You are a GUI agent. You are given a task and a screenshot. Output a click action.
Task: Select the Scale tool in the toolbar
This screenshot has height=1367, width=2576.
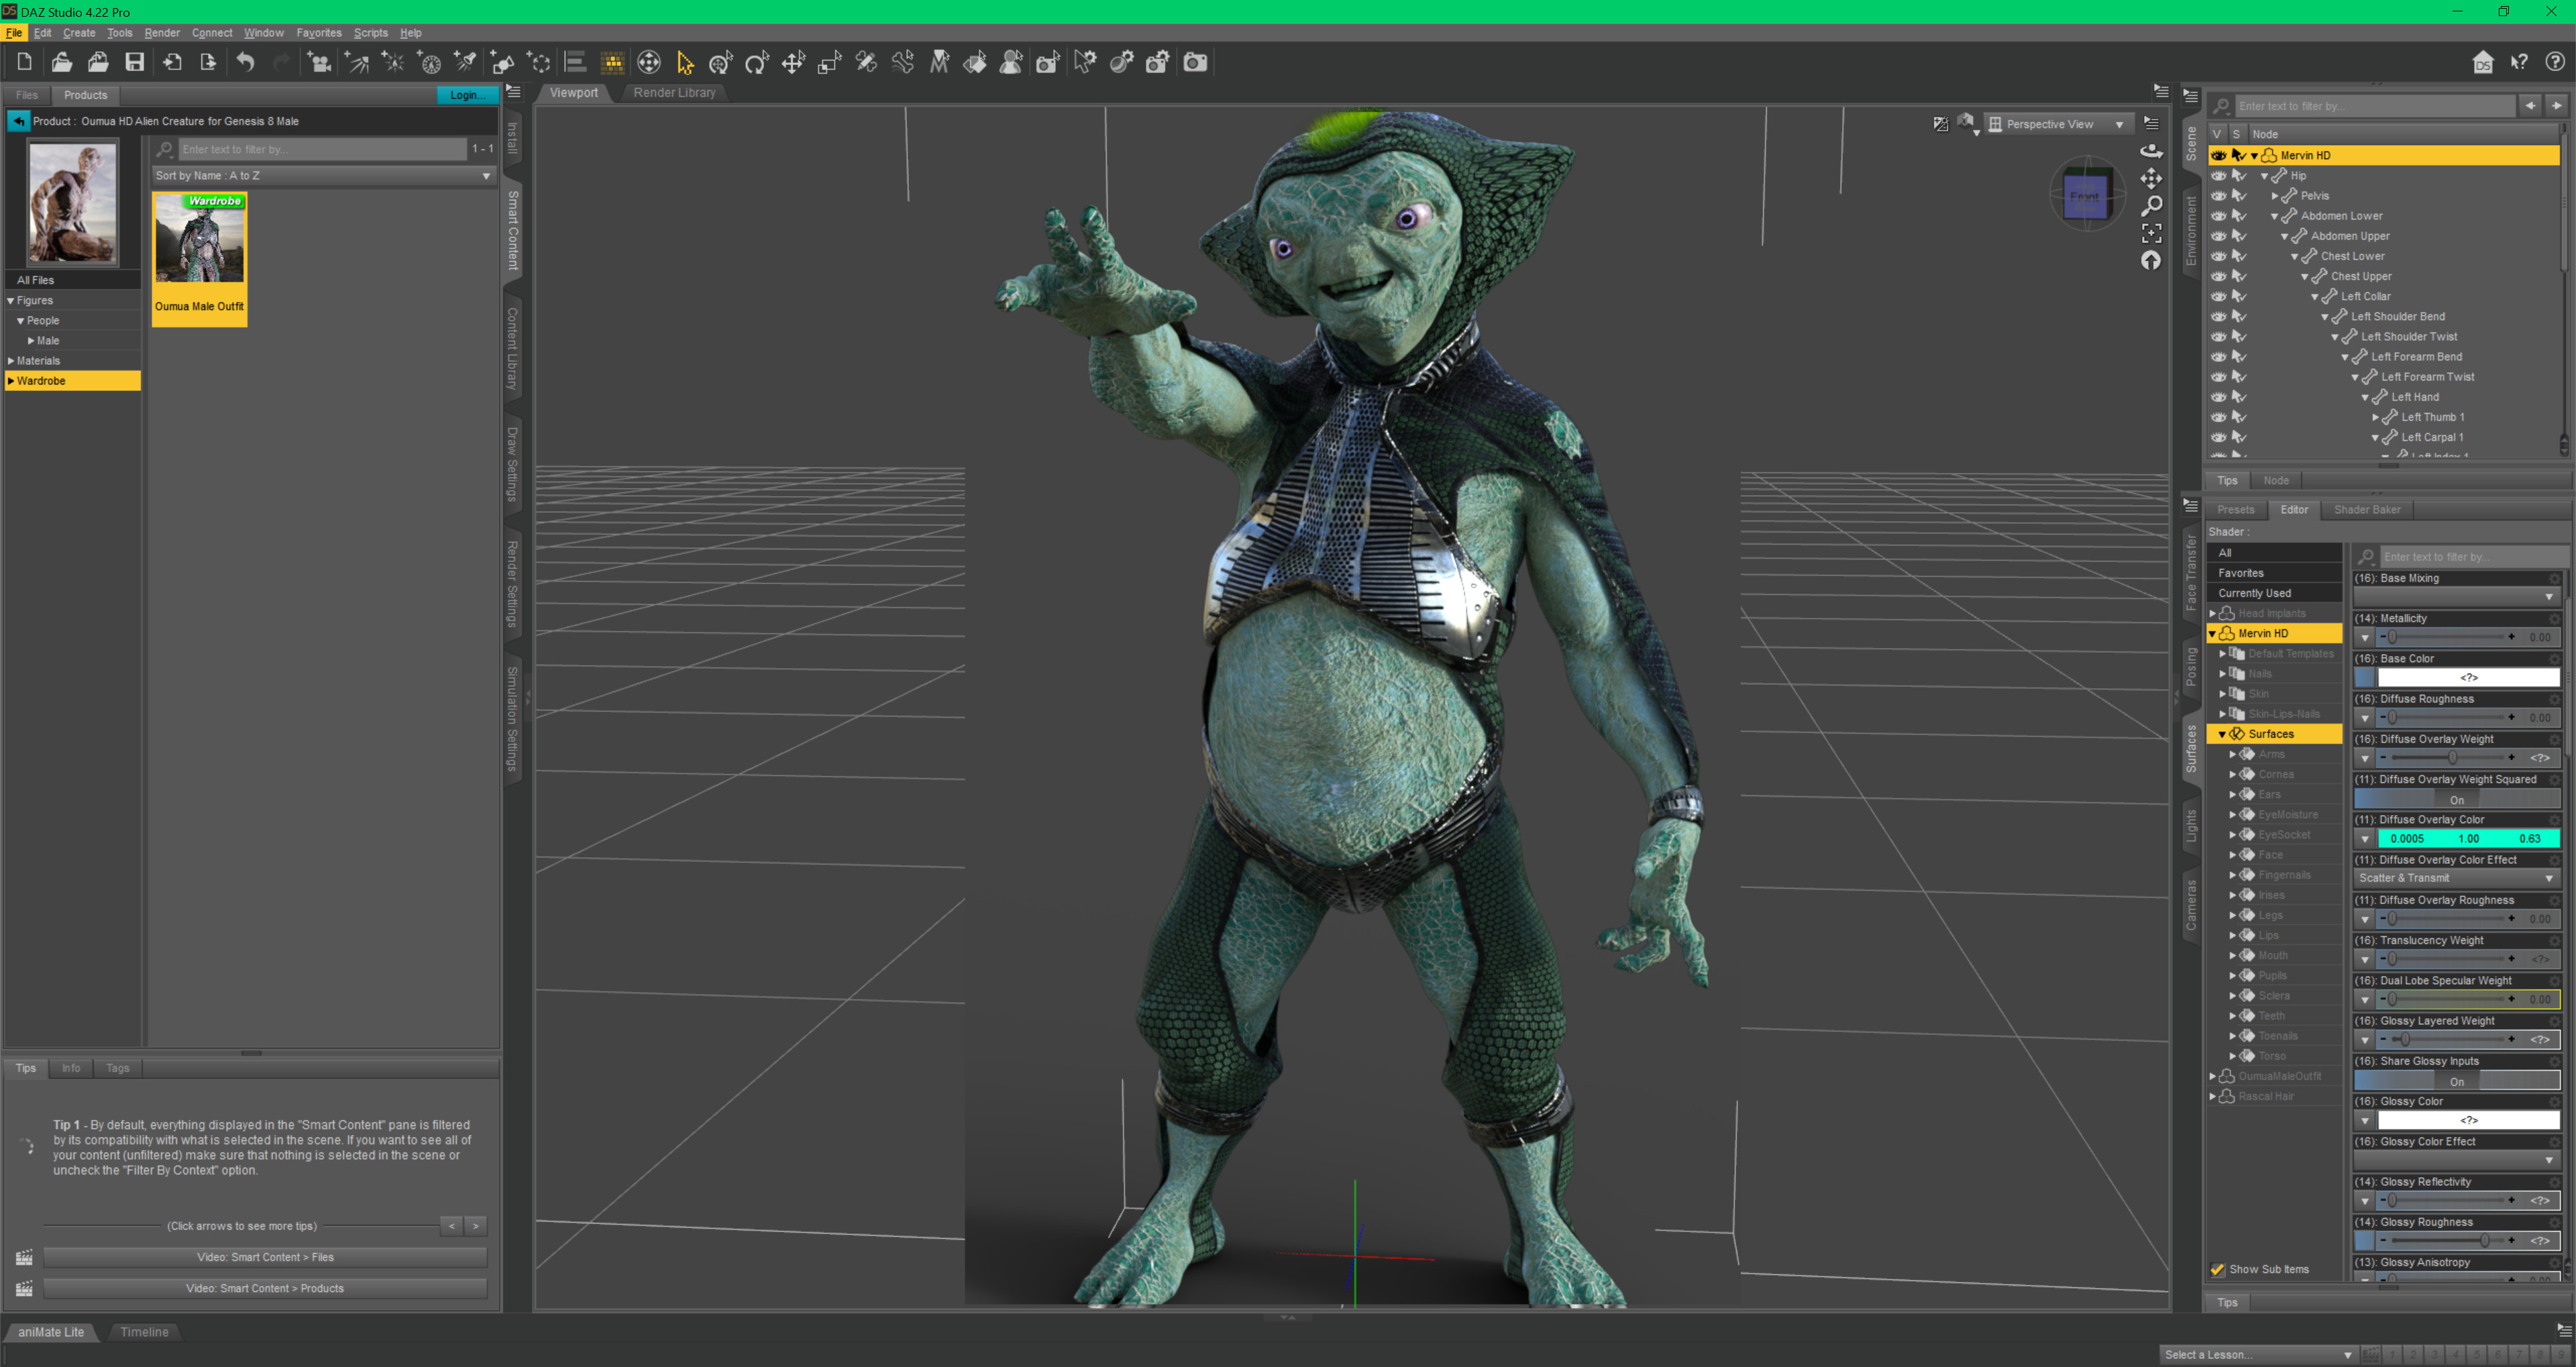click(829, 62)
